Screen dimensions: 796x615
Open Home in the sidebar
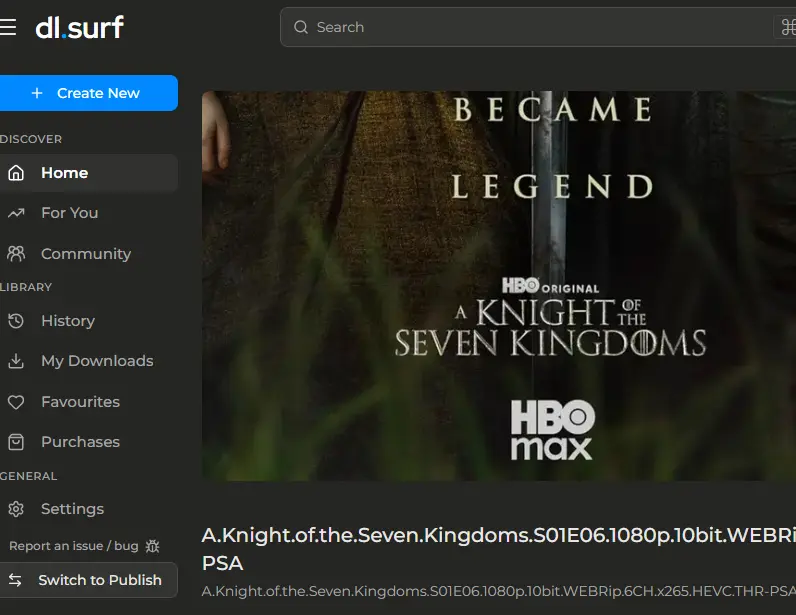click(89, 173)
